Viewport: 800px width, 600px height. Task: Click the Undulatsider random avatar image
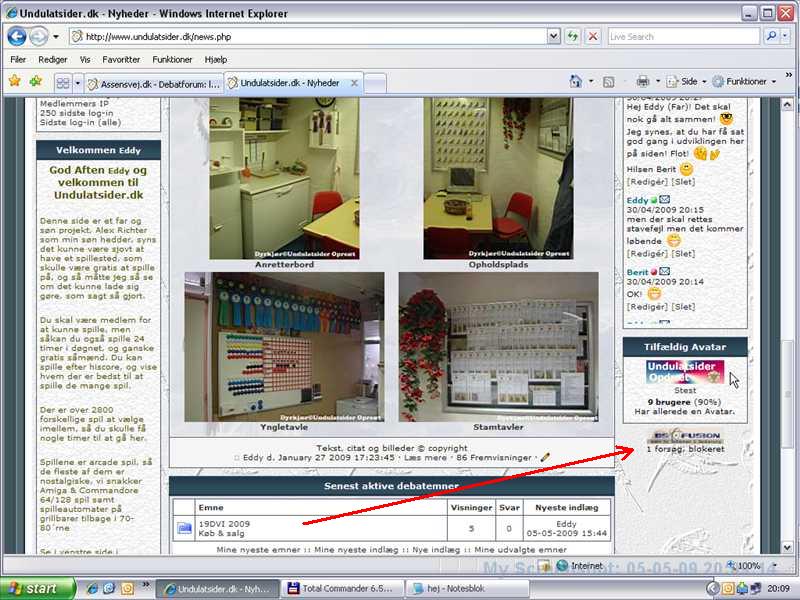[684, 372]
